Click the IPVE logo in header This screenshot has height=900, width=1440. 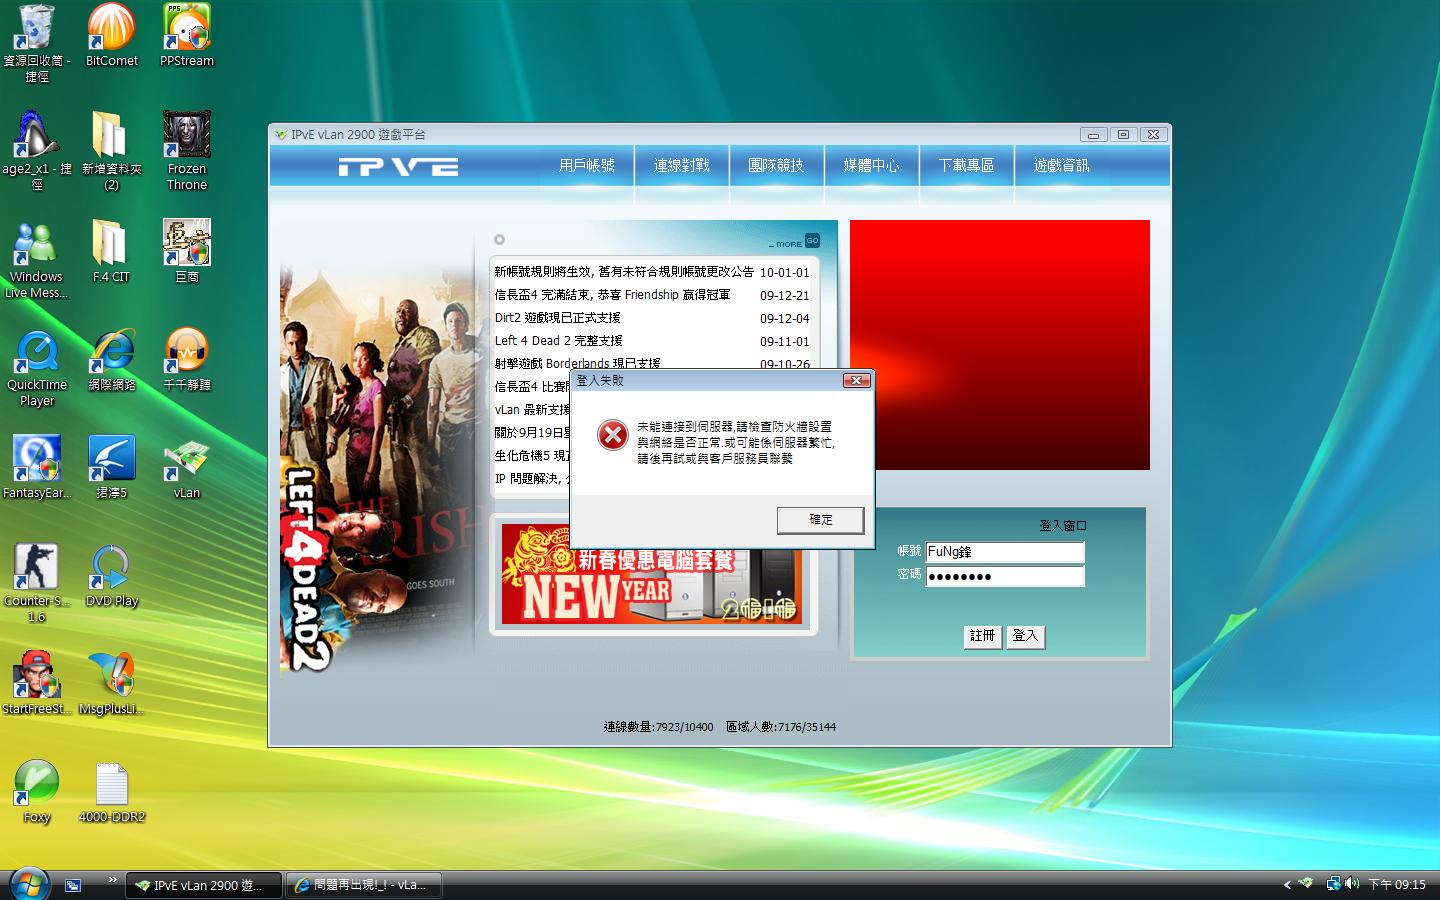[398, 166]
